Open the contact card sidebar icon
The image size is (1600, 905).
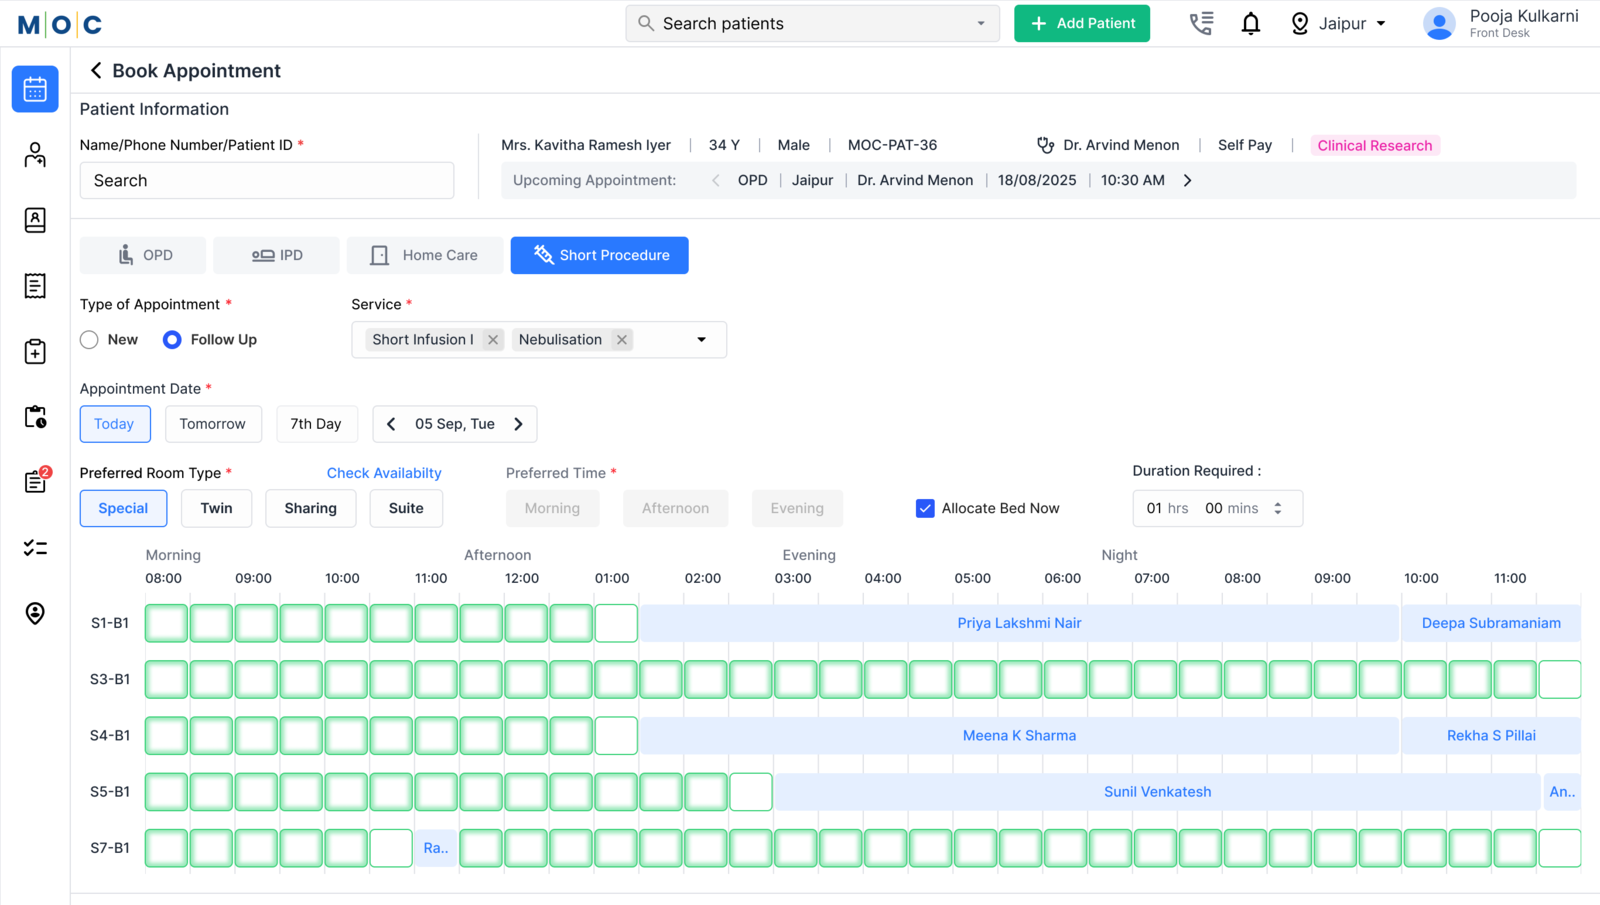point(35,220)
